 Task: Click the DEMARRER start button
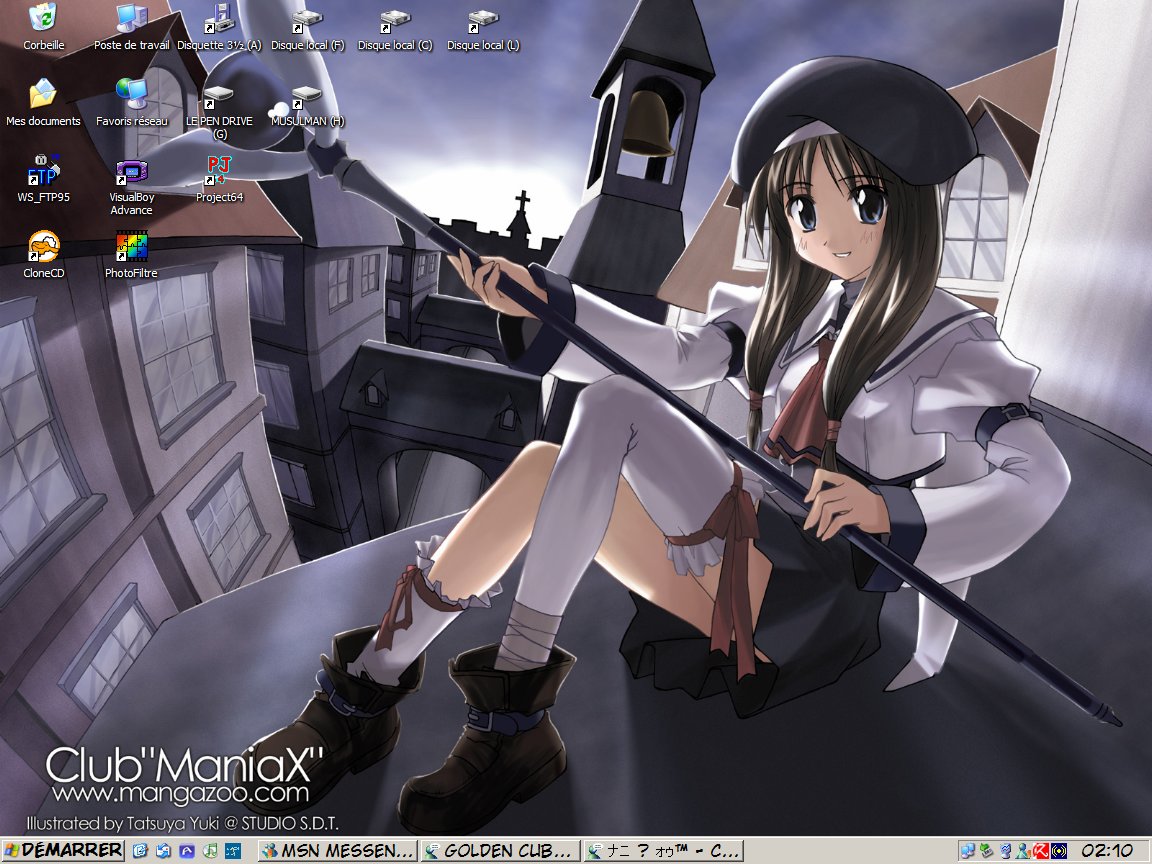(x=62, y=851)
